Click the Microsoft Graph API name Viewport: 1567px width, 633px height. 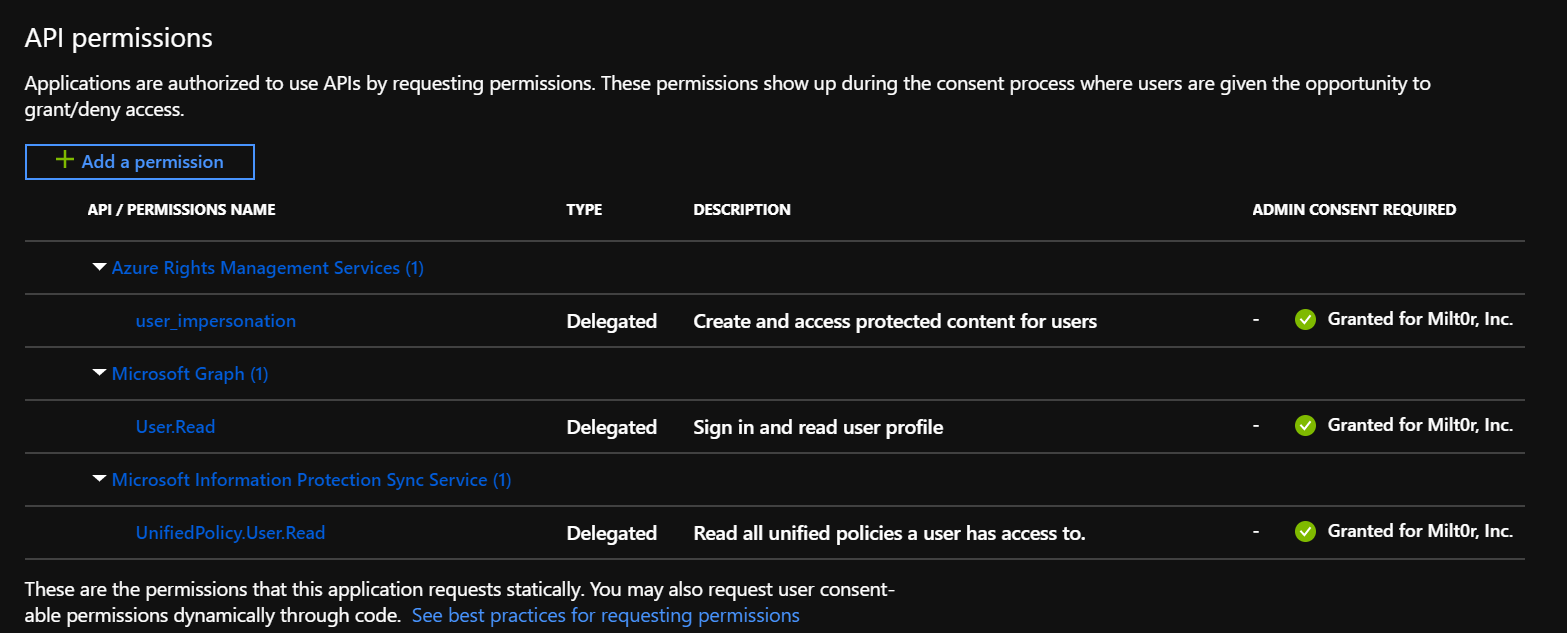189,373
